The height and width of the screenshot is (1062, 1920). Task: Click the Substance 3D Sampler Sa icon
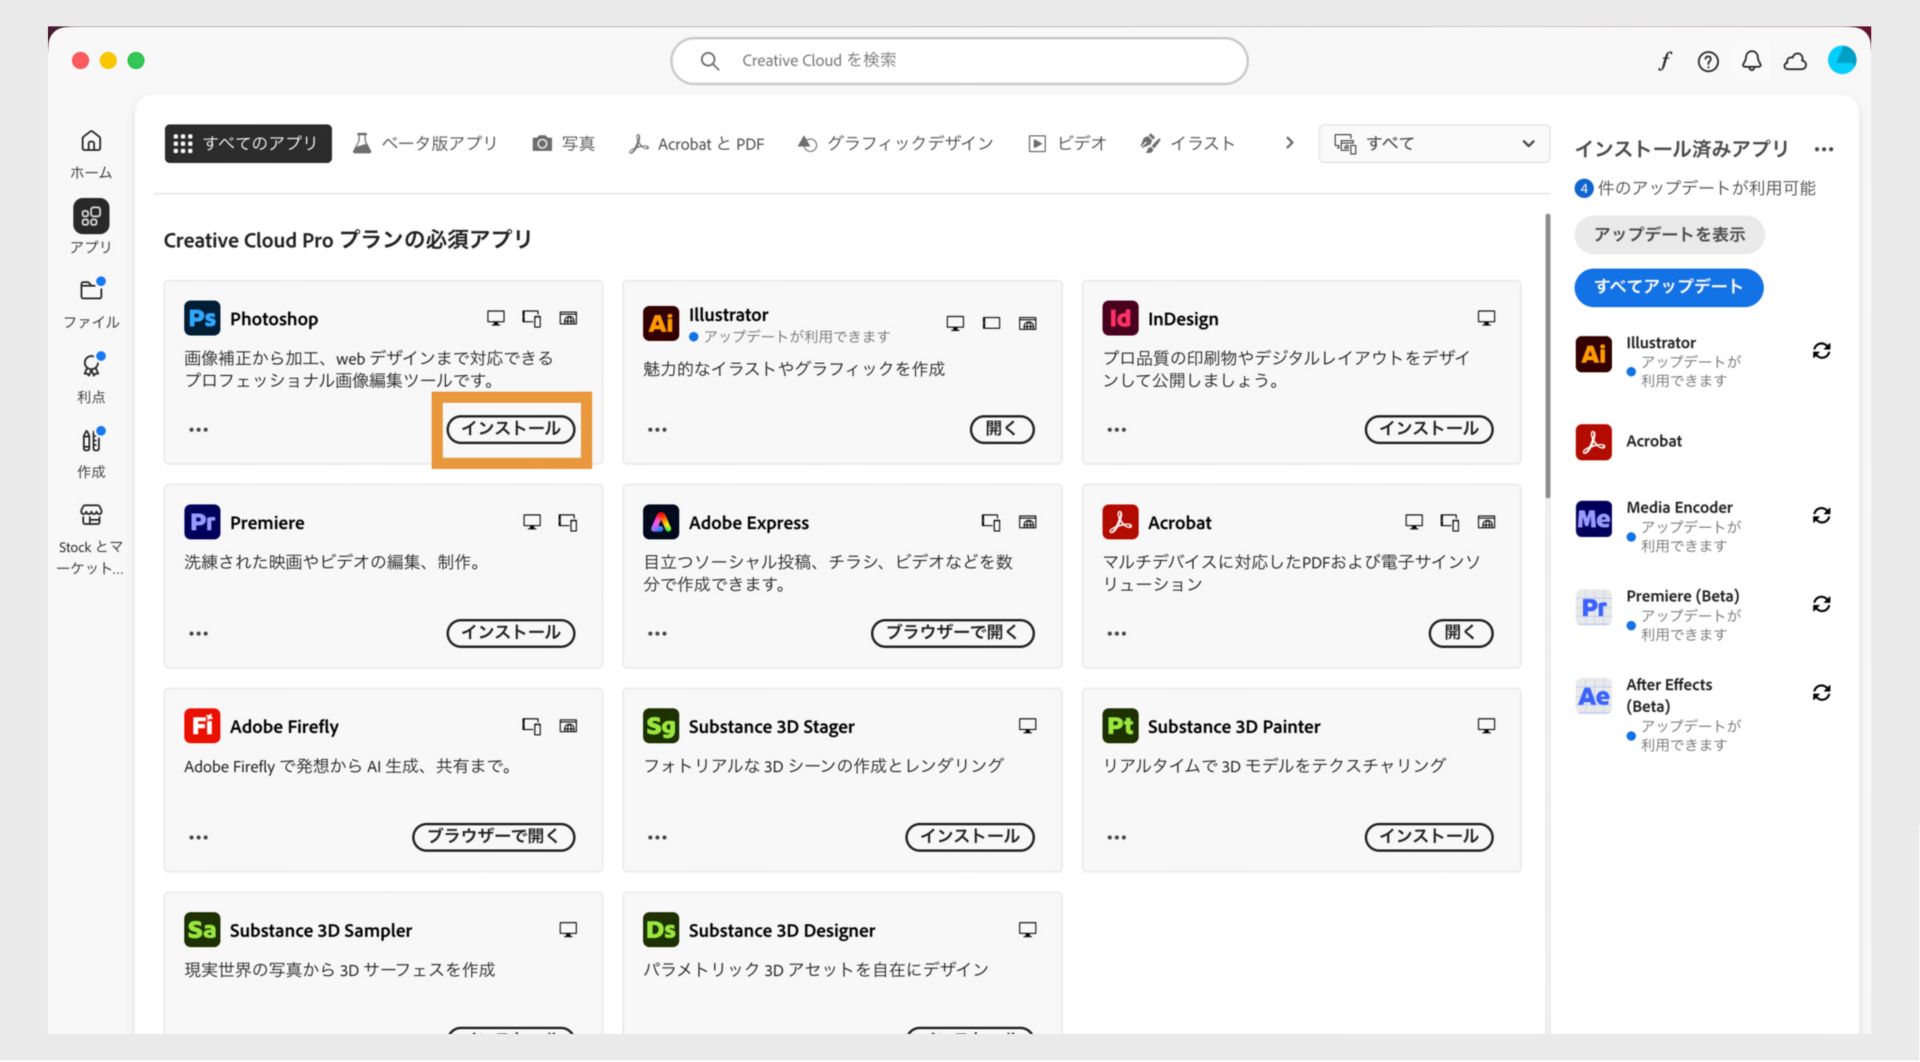pyautogui.click(x=202, y=930)
